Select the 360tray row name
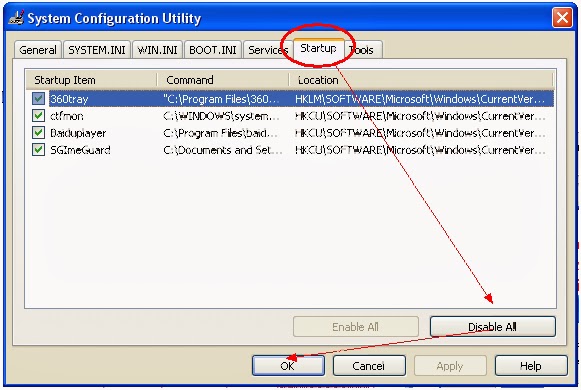 point(69,99)
